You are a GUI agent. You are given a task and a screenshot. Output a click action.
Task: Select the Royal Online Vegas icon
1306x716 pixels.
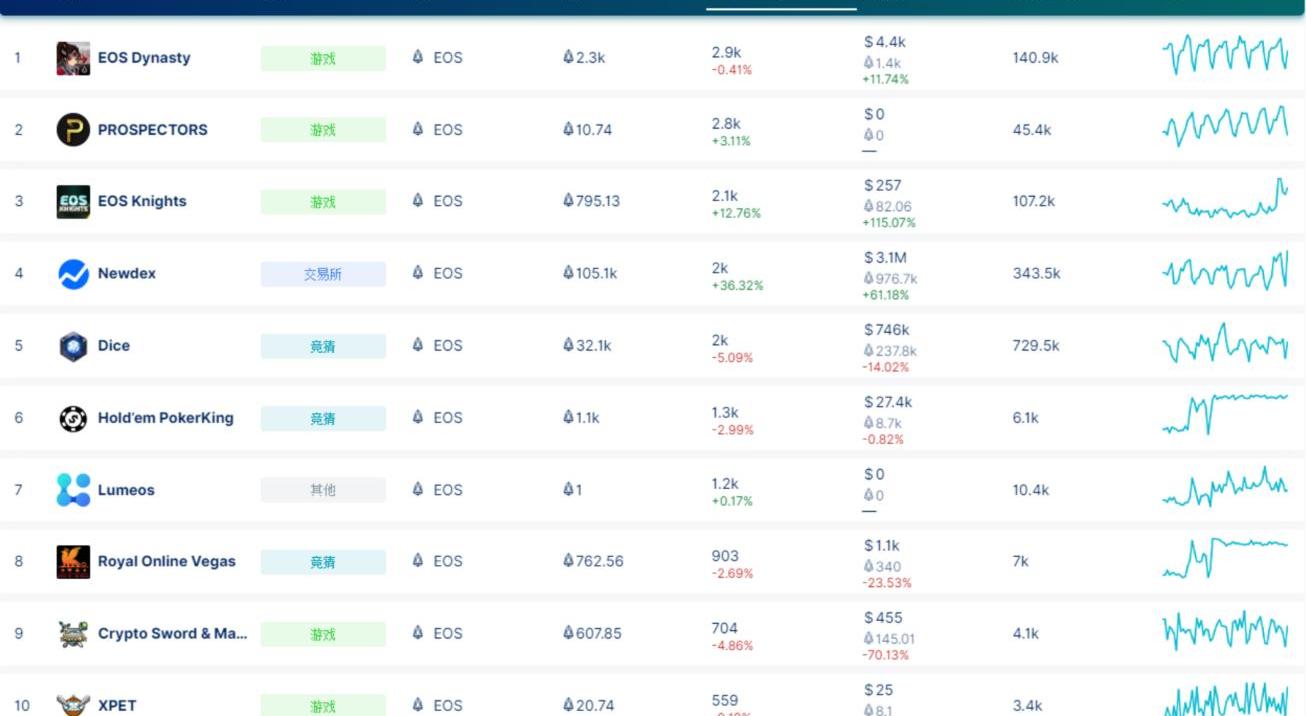[x=73, y=562]
